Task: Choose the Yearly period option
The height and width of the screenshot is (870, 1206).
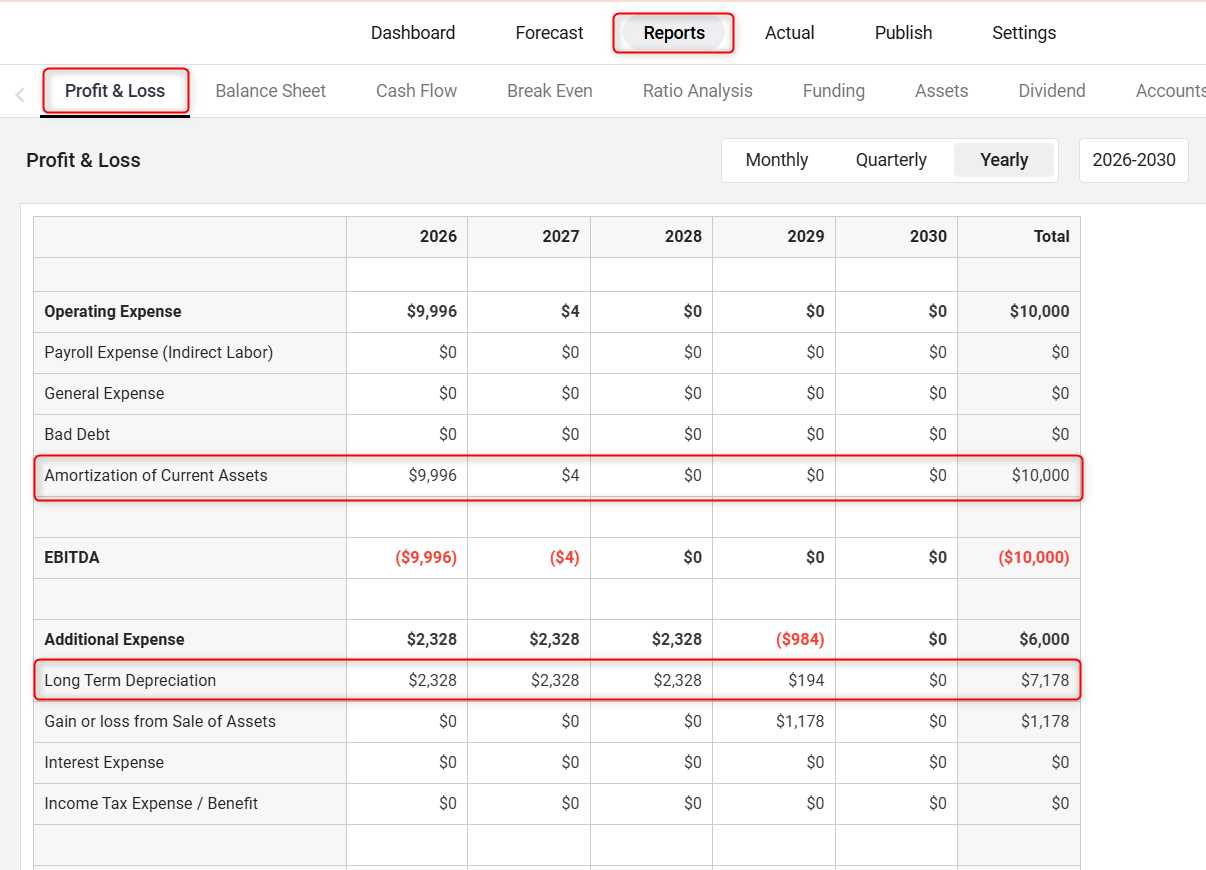Action: click(1004, 160)
